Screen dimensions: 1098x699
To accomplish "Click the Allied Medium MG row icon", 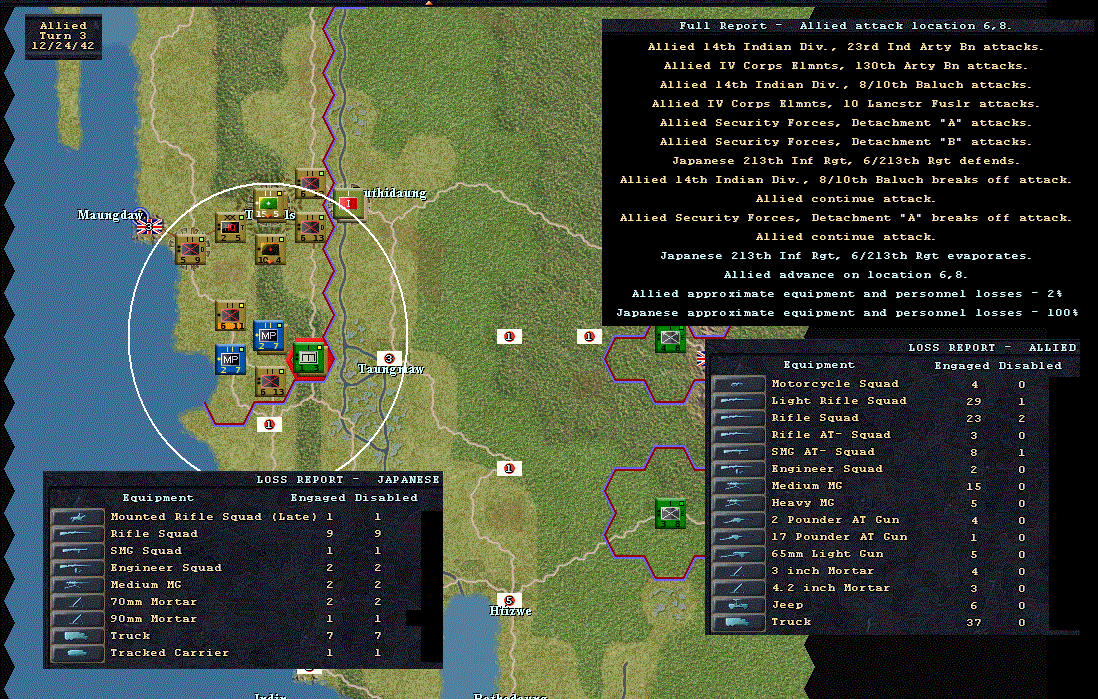I will coord(738,486).
